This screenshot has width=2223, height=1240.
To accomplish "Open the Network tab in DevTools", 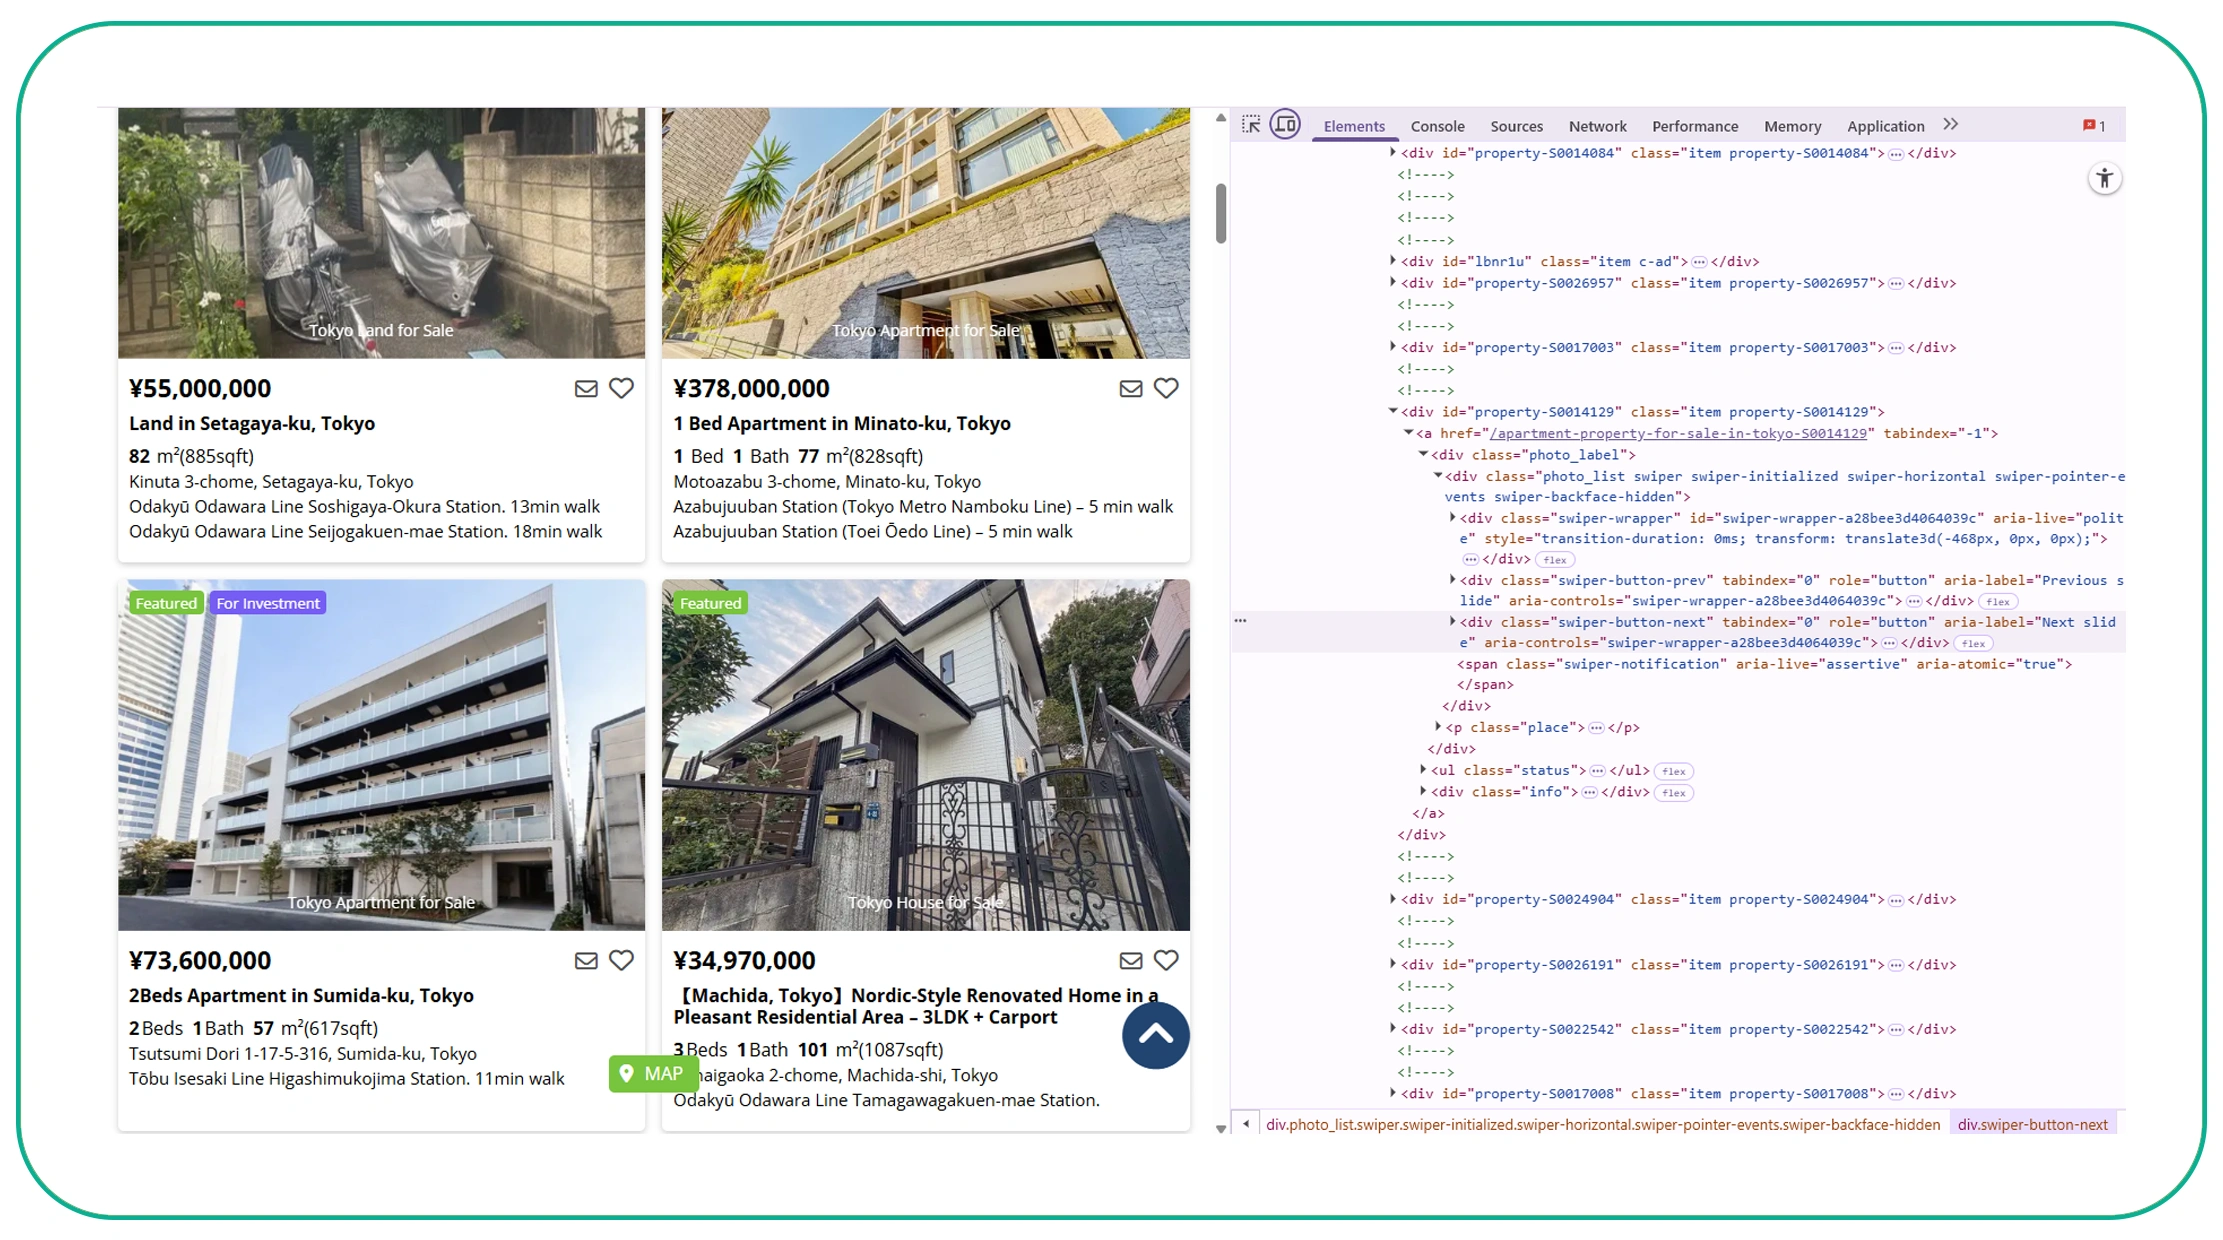I will click(x=1596, y=126).
